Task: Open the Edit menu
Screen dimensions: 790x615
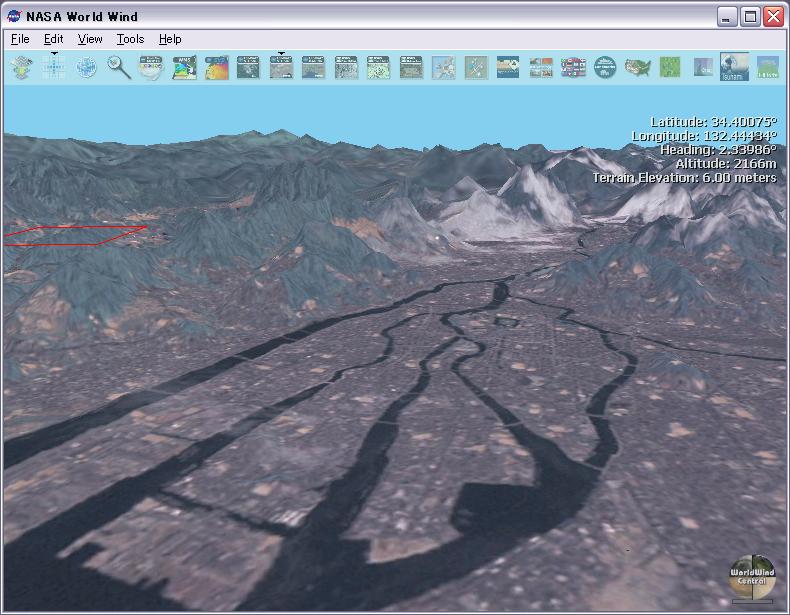Action: [x=53, y=39]
